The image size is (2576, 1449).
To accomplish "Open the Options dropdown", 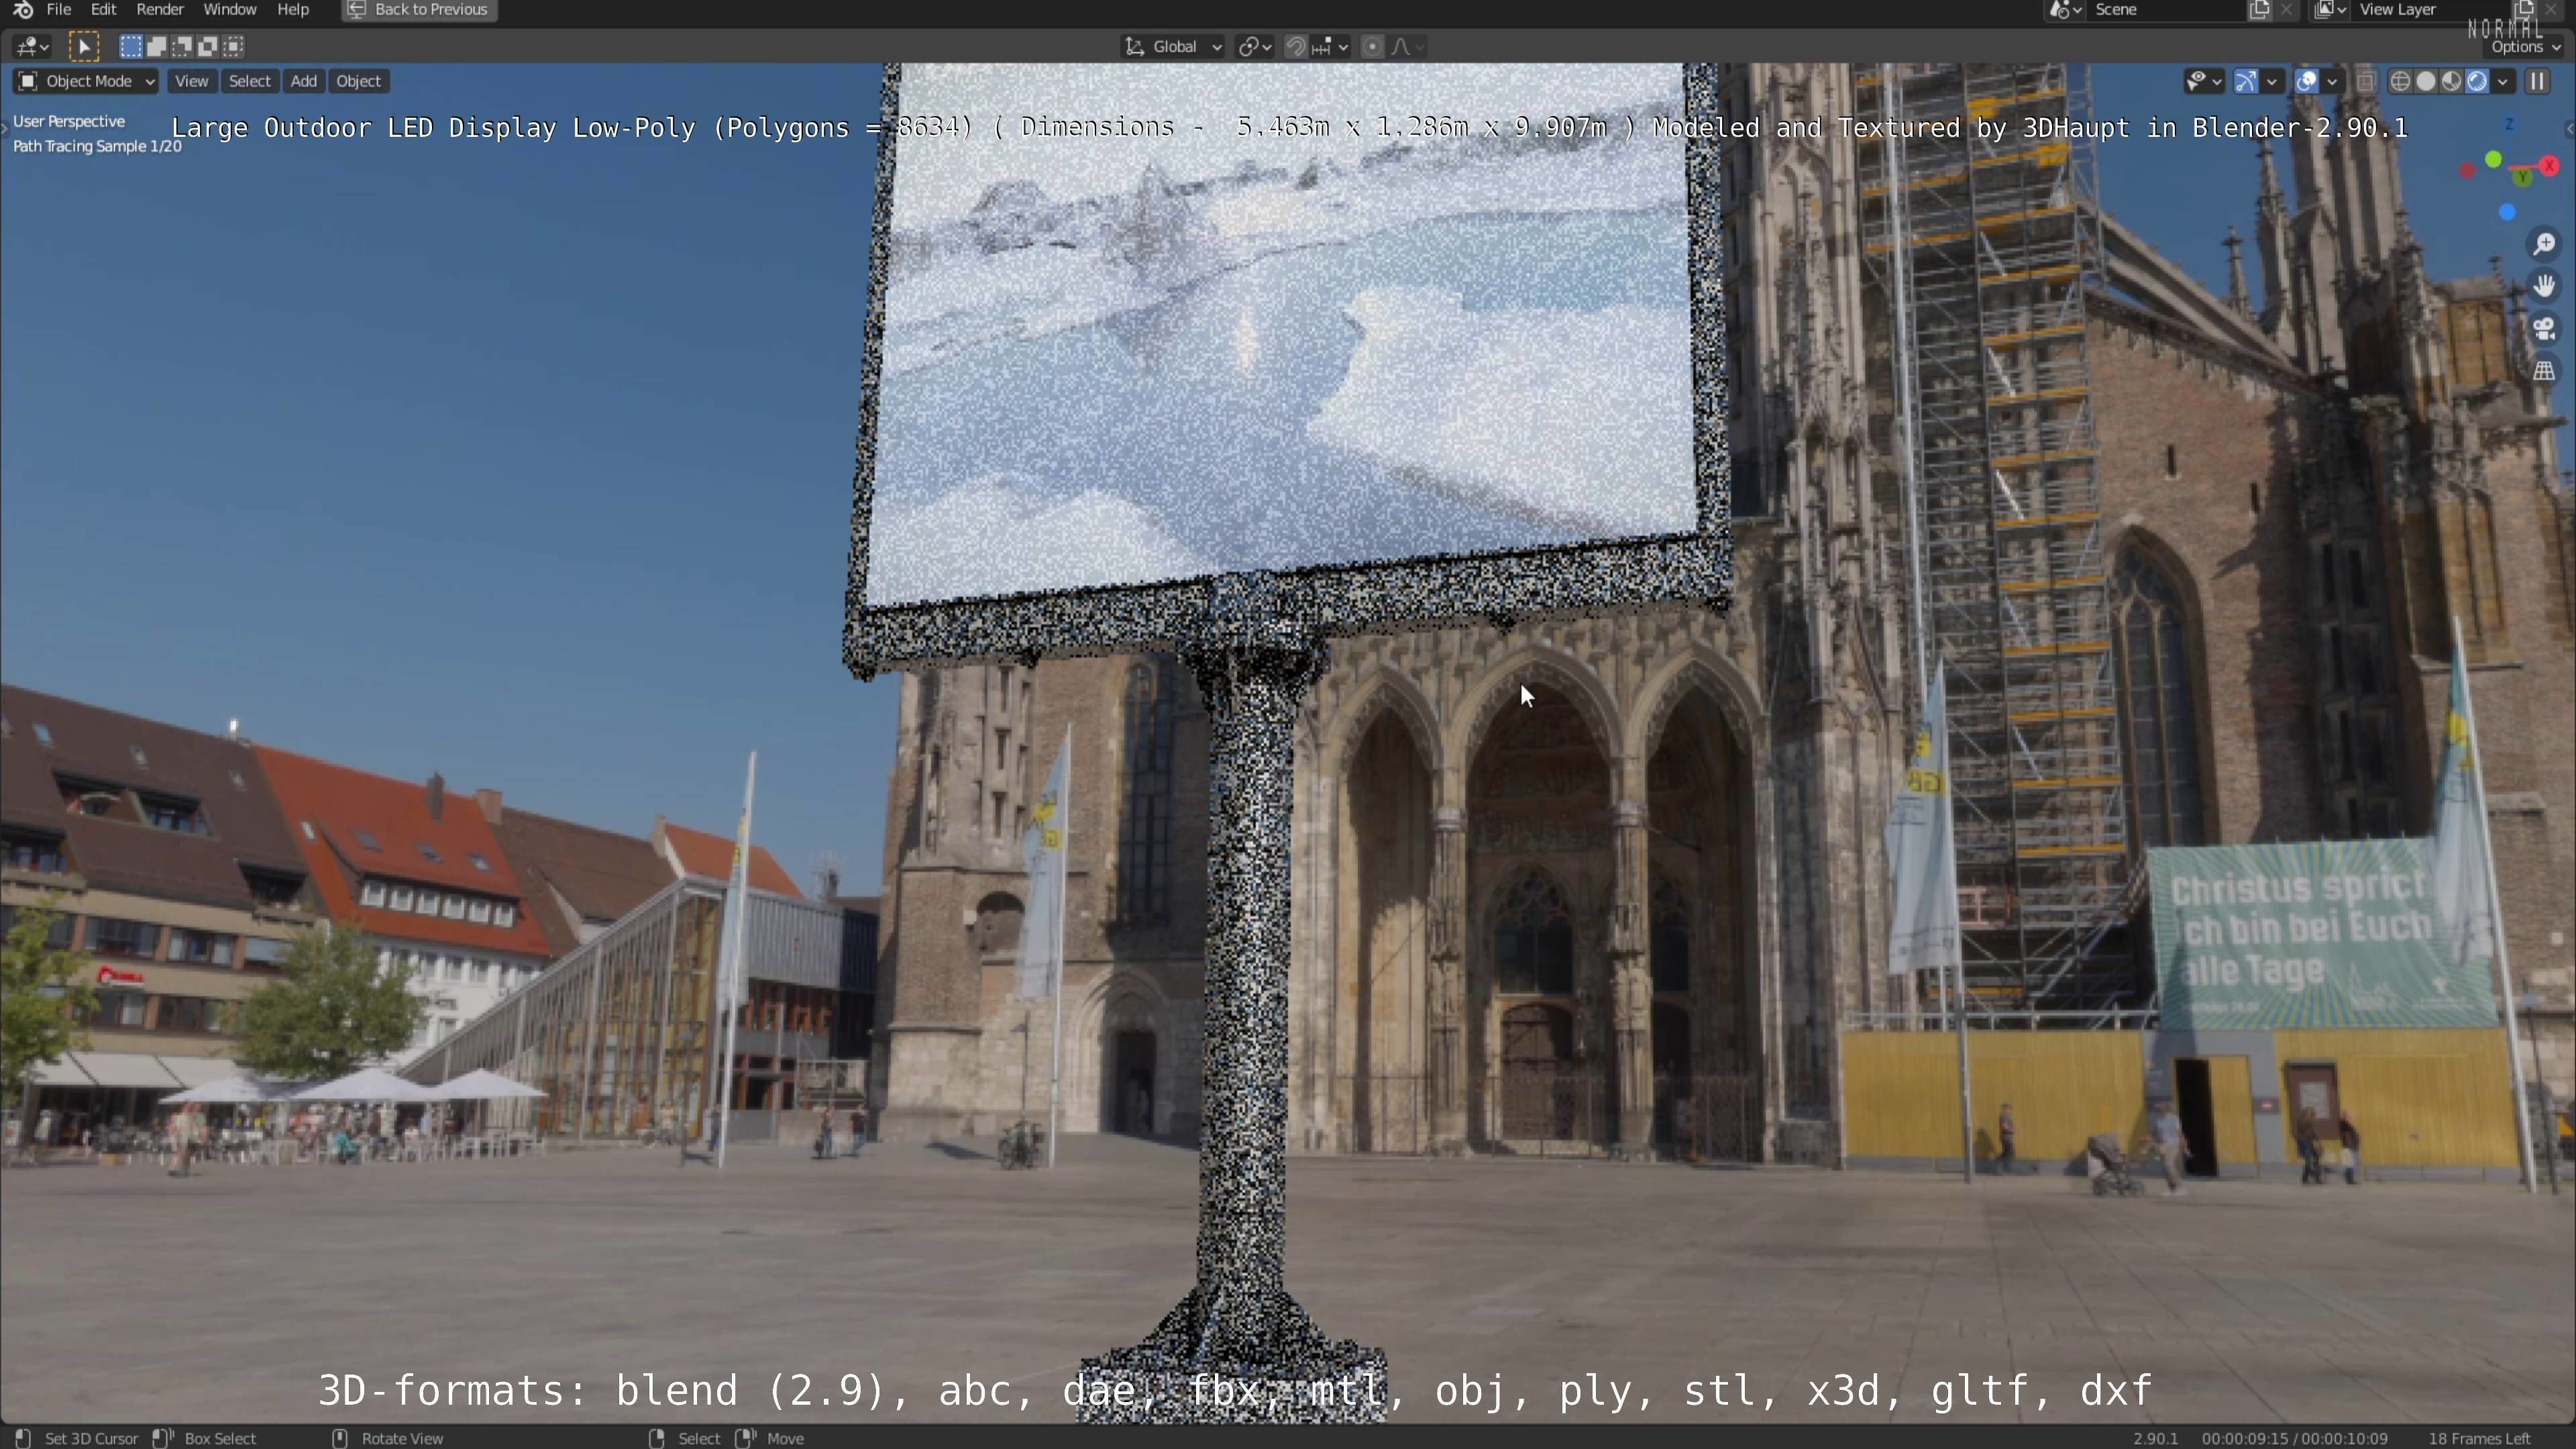I will coord(2525,47).
